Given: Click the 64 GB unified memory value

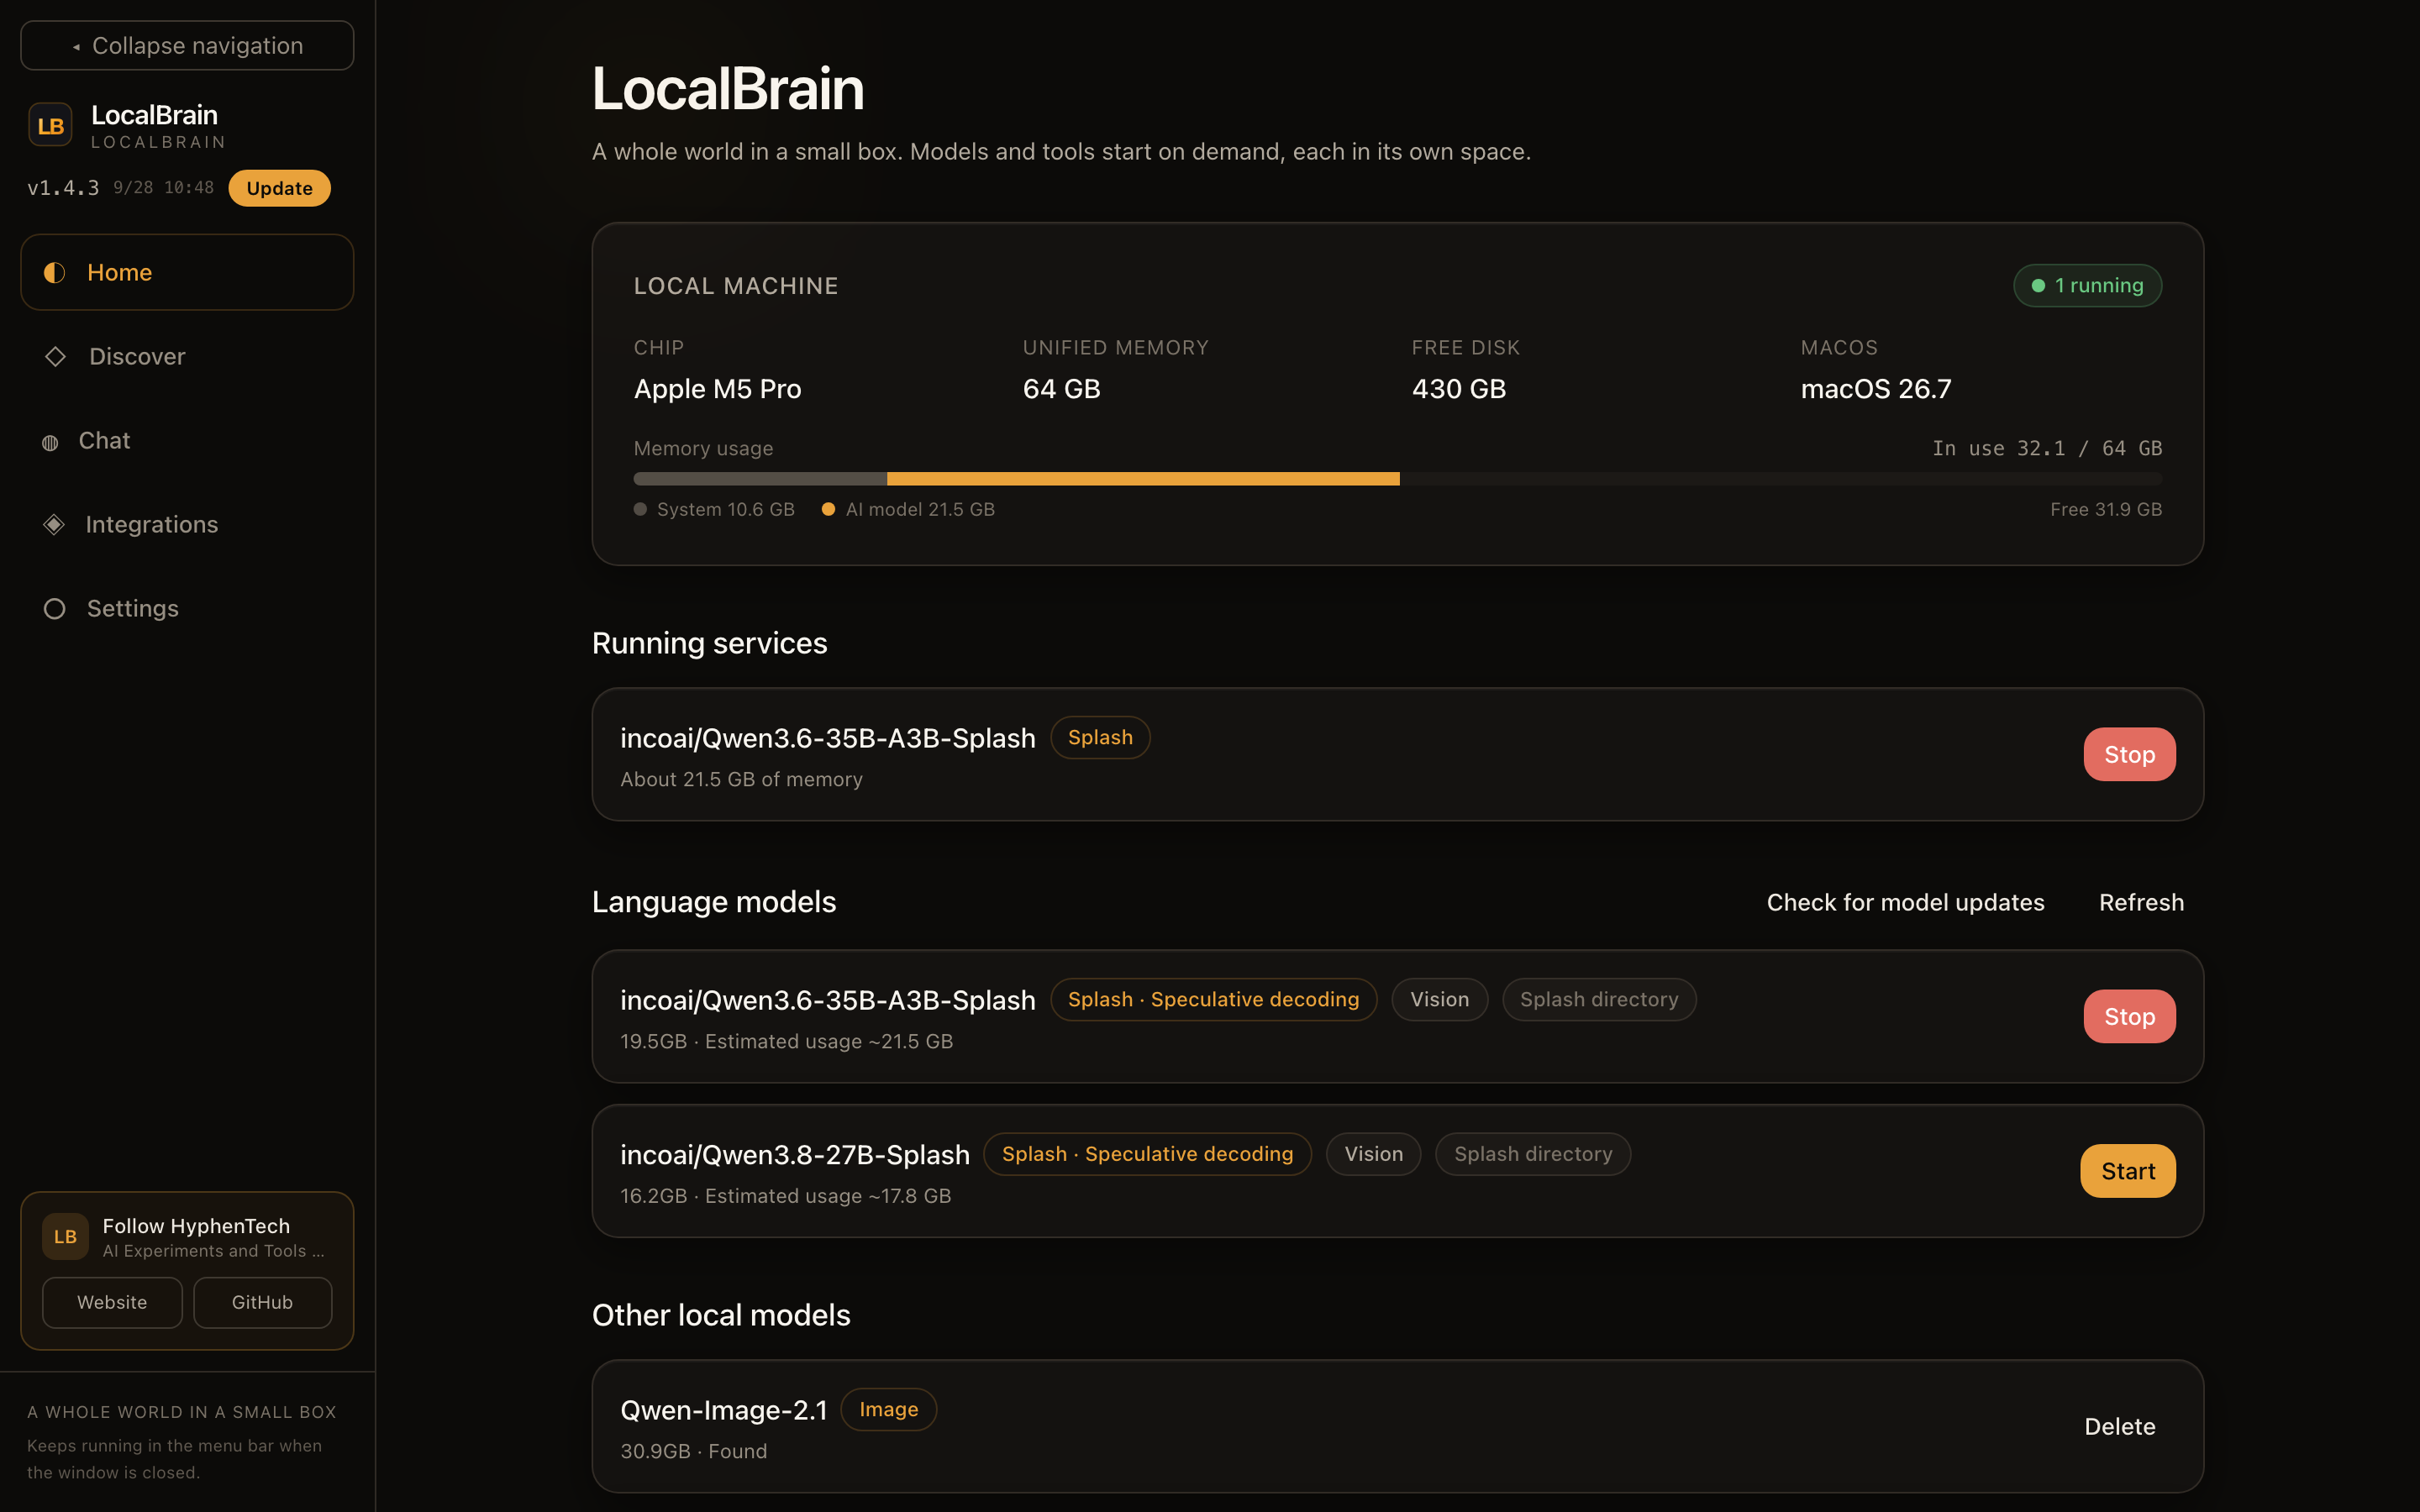Looking at the screenshot, I should click(x=1062, y=389).
